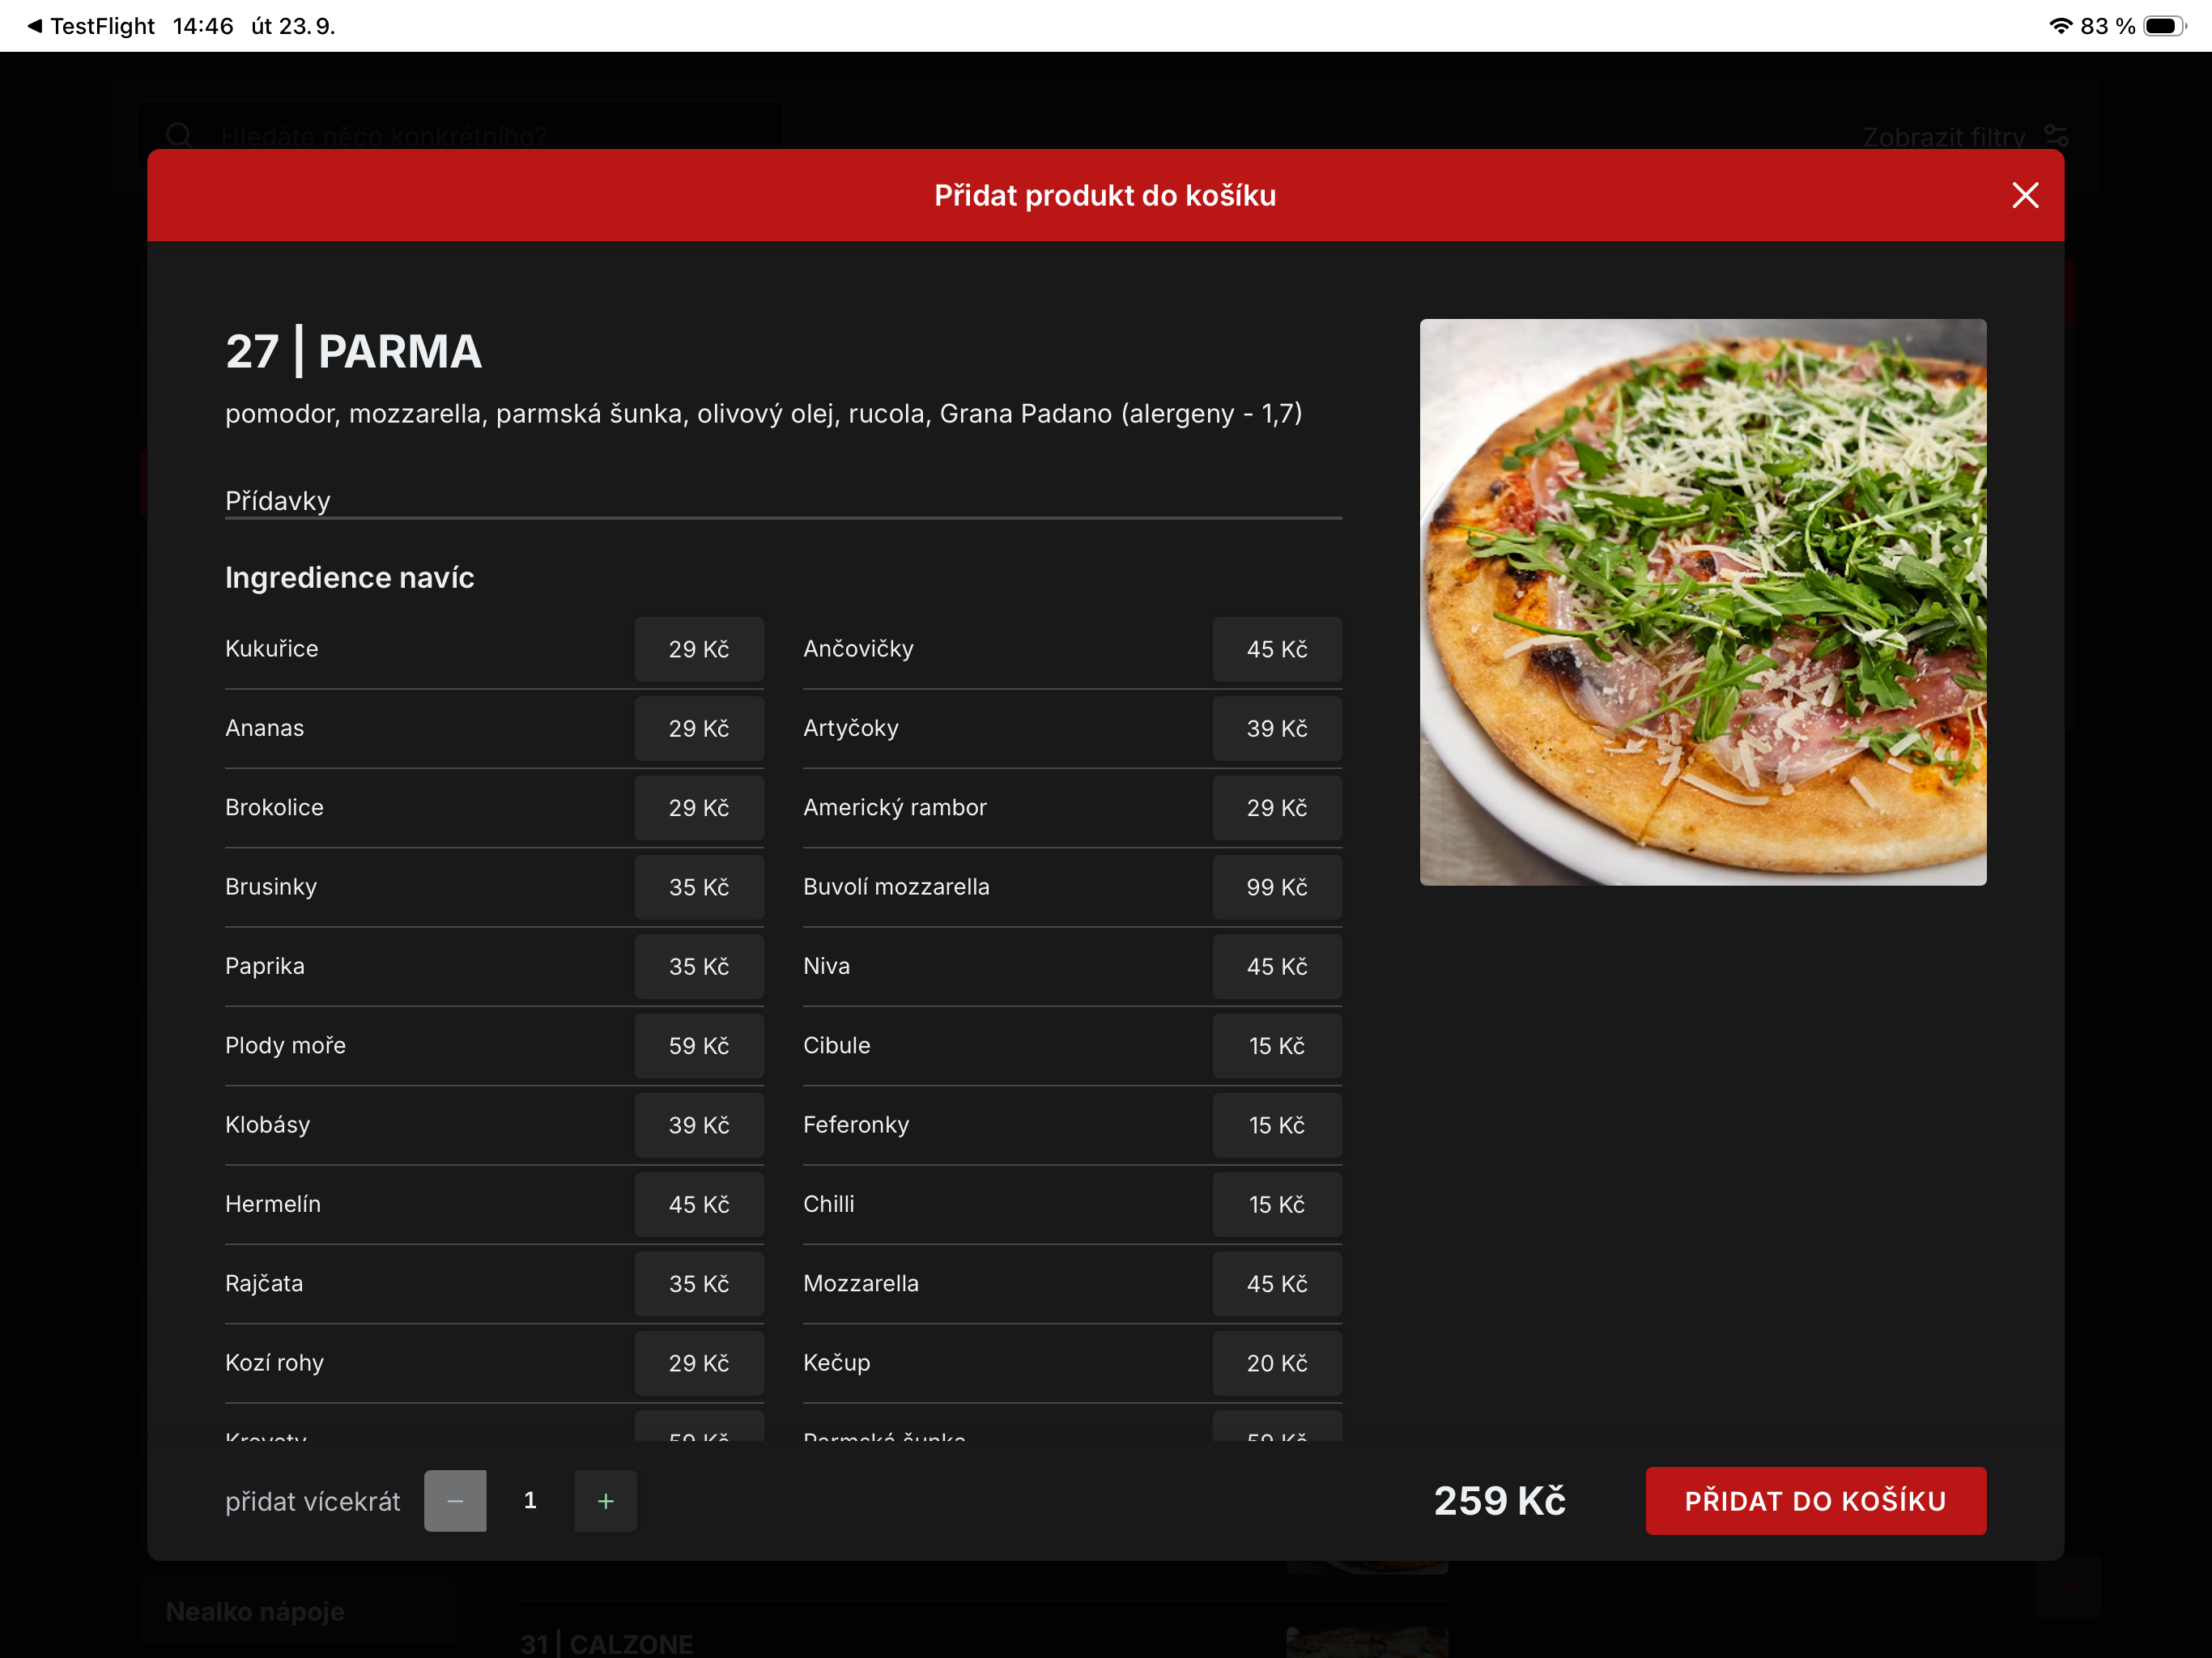Click the Rajčata ingredient label
Viewport: 2212px width, 1658px height.
point(264,1283)
